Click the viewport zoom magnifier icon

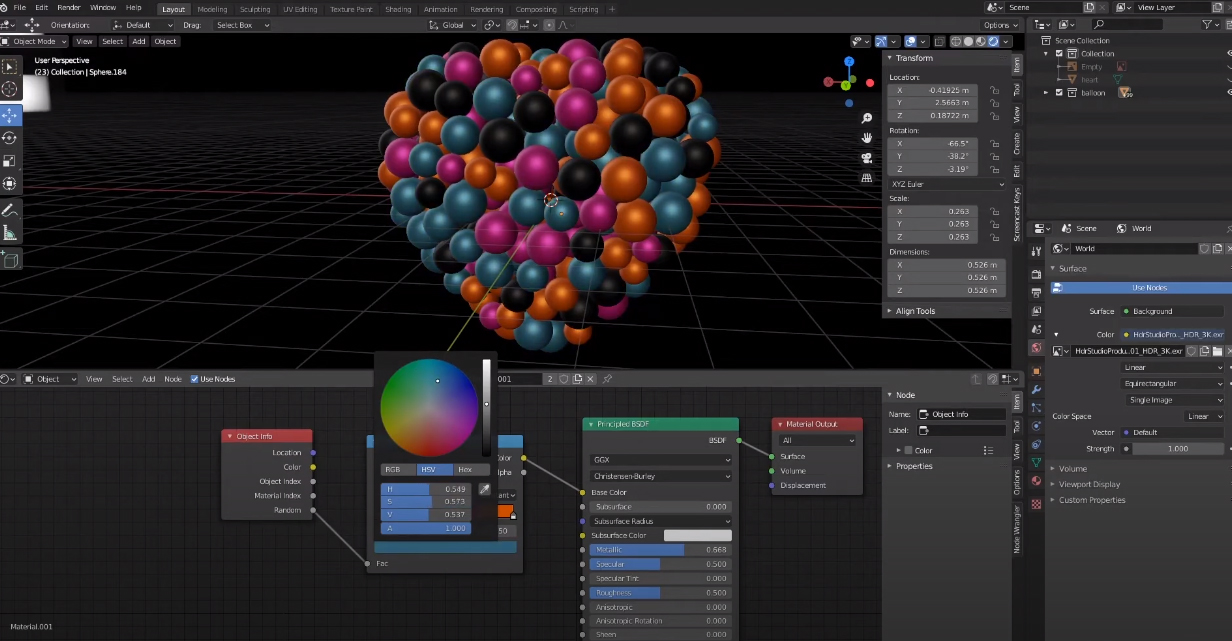click(867, 118)
